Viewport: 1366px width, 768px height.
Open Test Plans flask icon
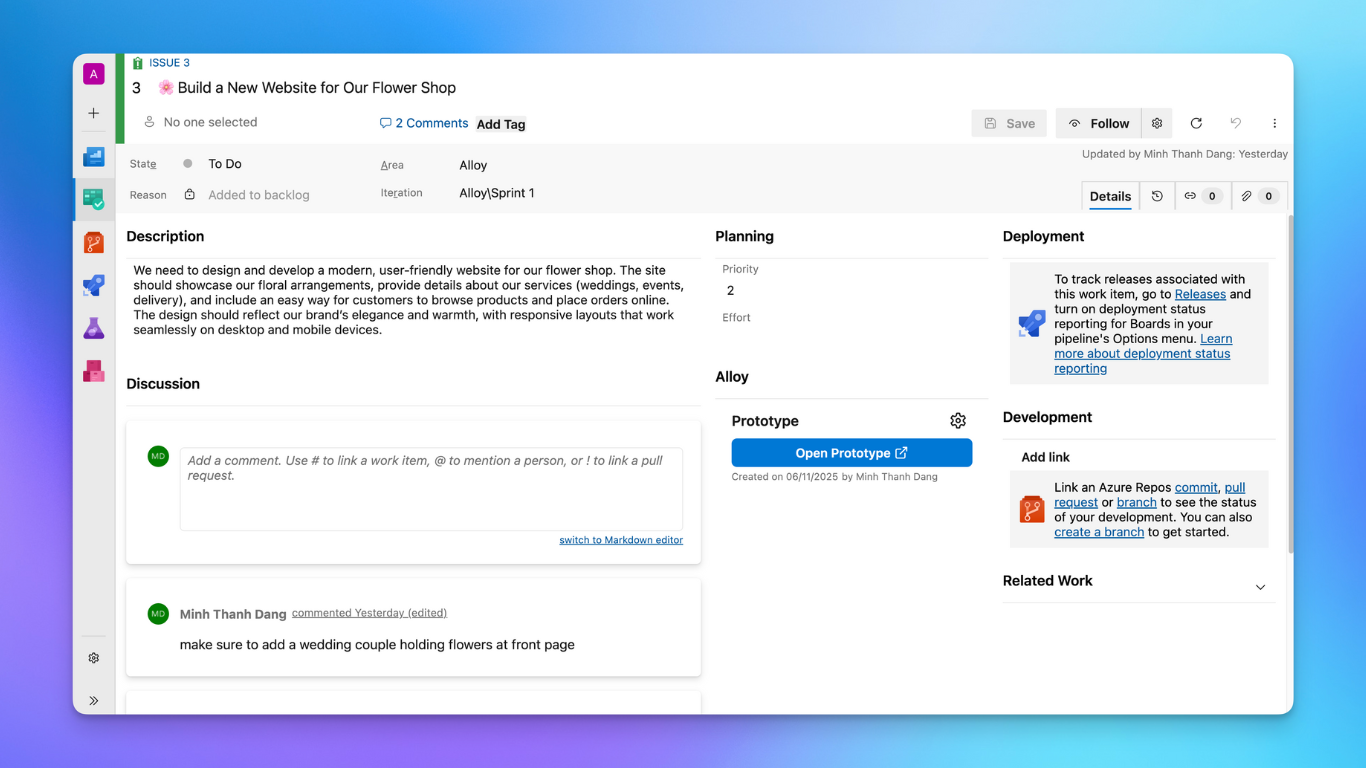(x=94, y=328)
